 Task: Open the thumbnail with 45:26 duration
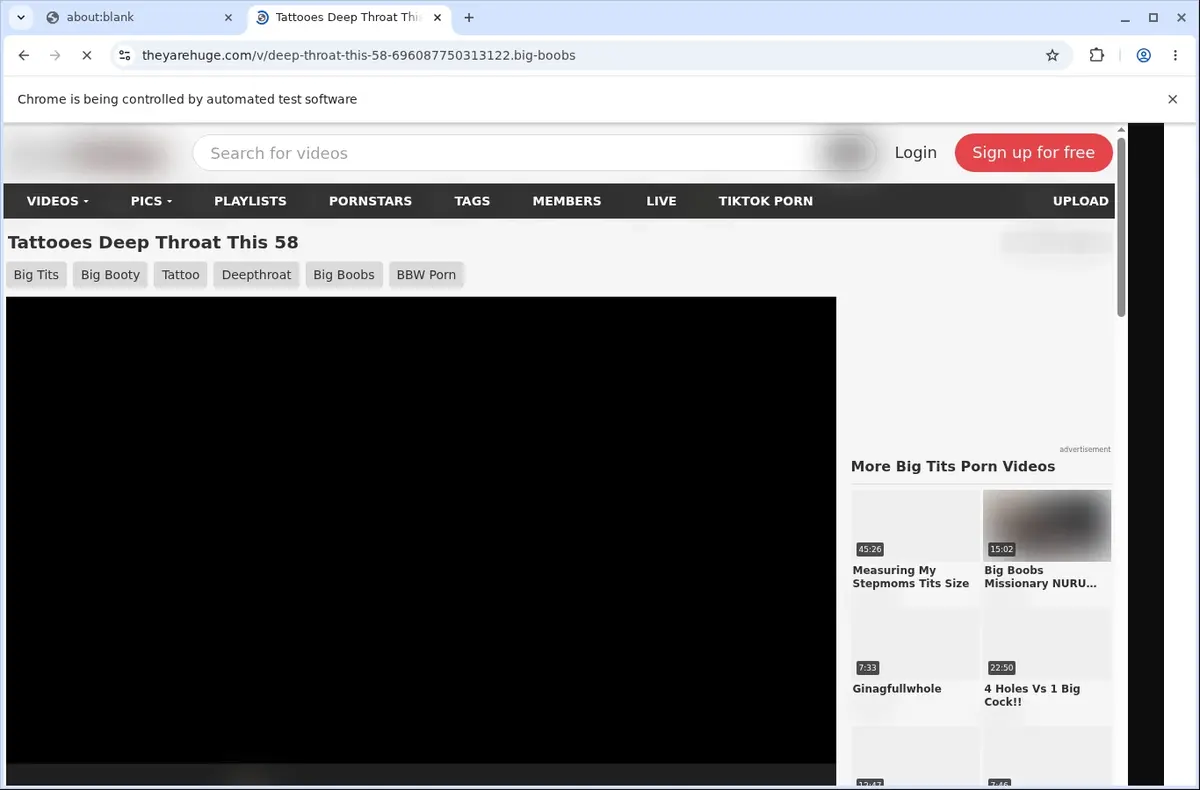coord(915,524)
